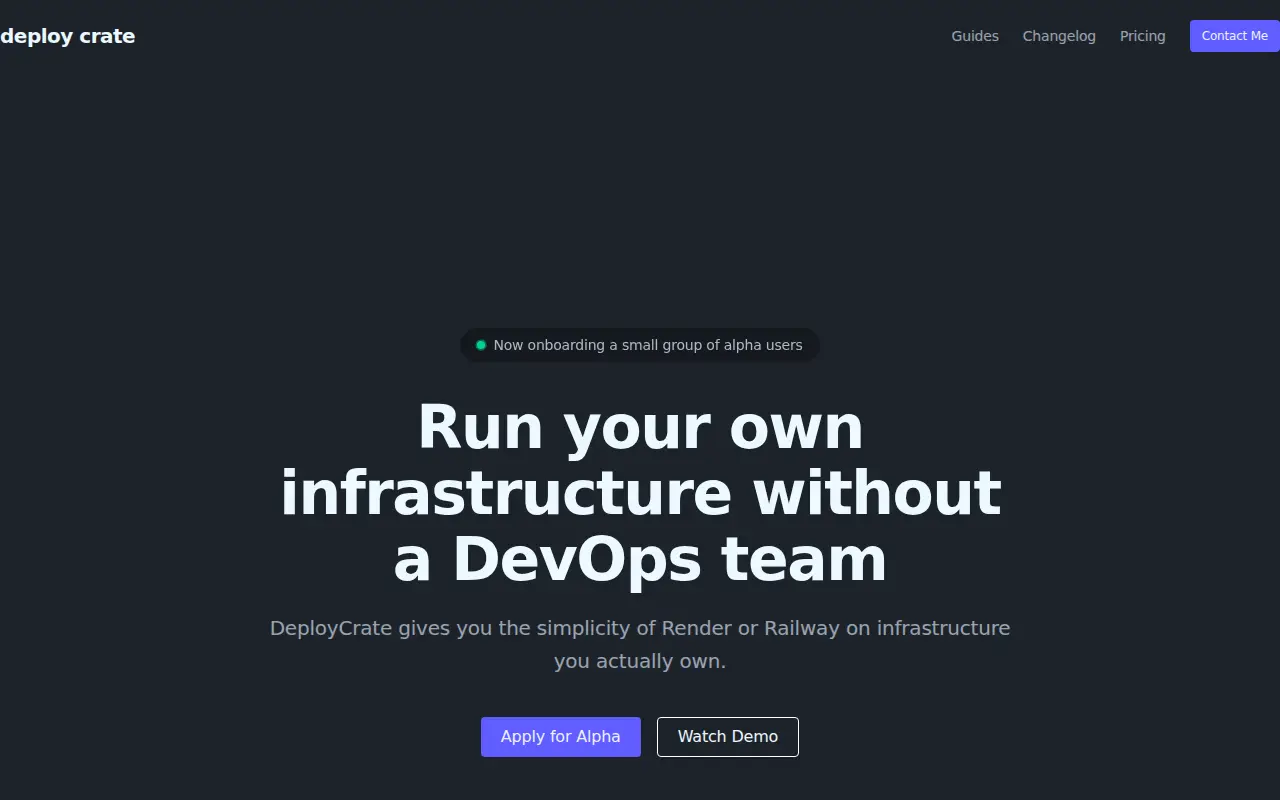This screenshot has width=1280, height=800.
Task: Select the subtitle starting "DeployCrate gives you the simplicity"
Action: [x=640, y=645]
